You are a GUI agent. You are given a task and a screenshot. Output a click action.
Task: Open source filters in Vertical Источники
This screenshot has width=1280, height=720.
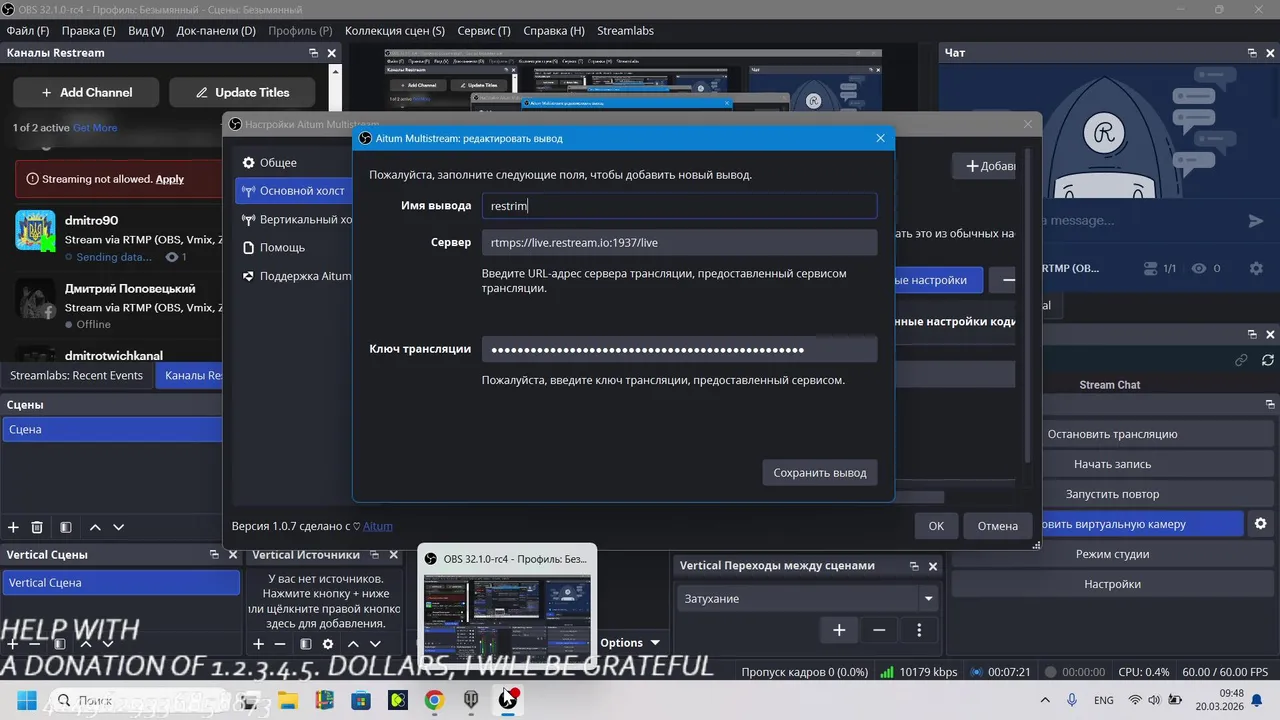coord(306,644)
